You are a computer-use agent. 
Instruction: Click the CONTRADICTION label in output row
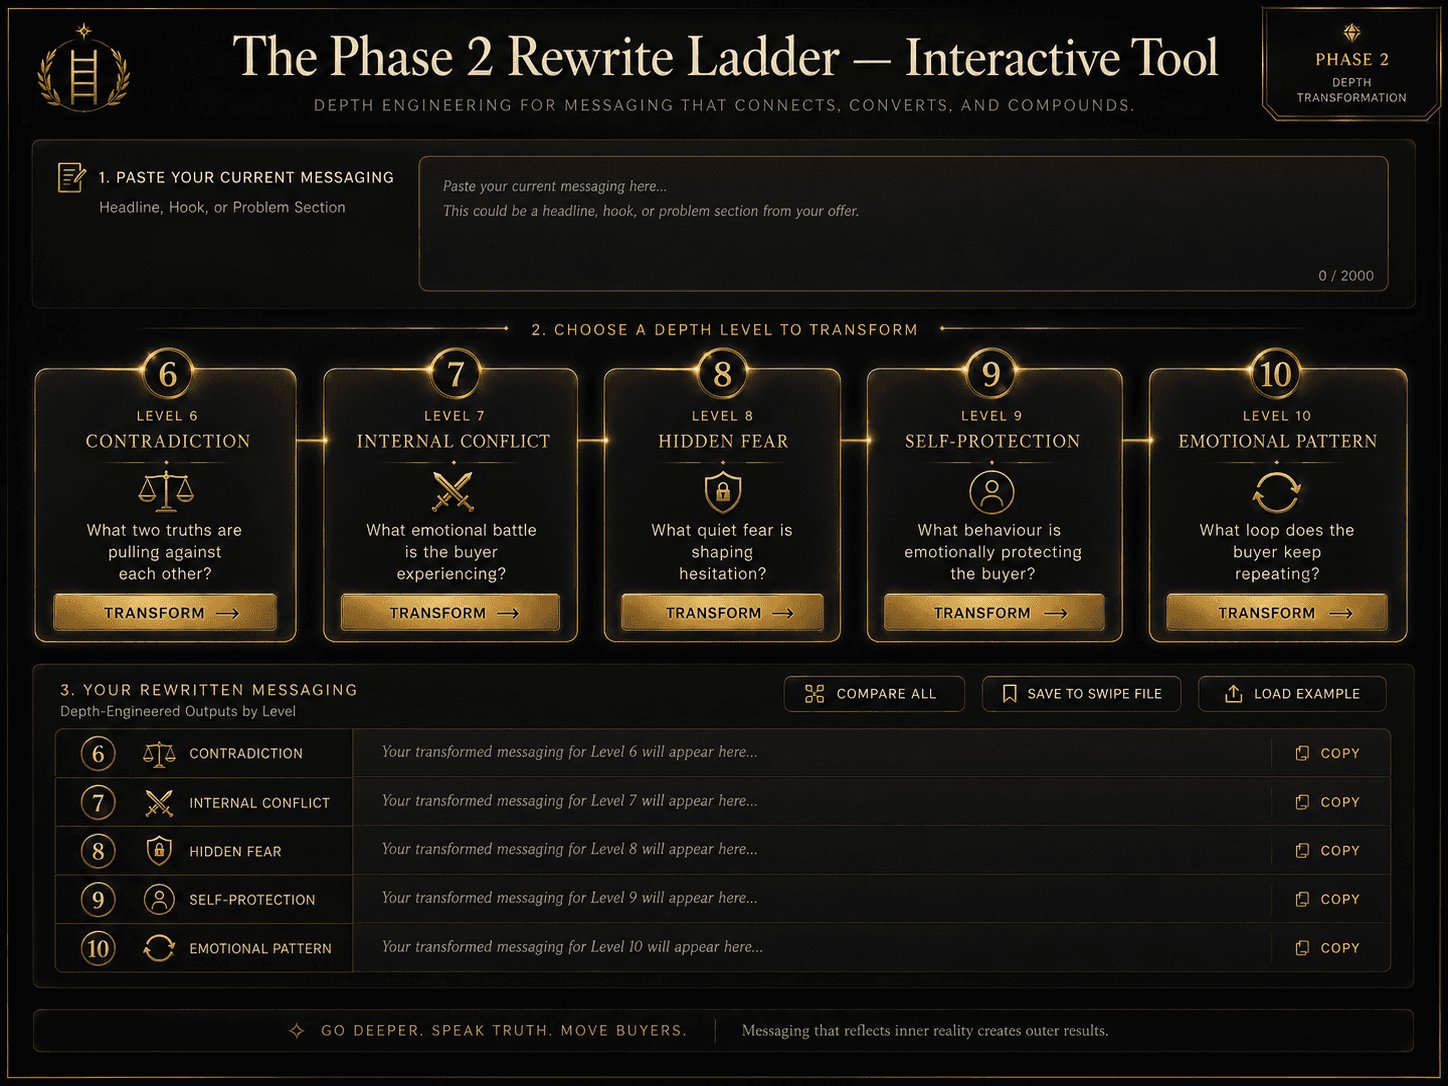pyautogui.click(x=246, y=754)
